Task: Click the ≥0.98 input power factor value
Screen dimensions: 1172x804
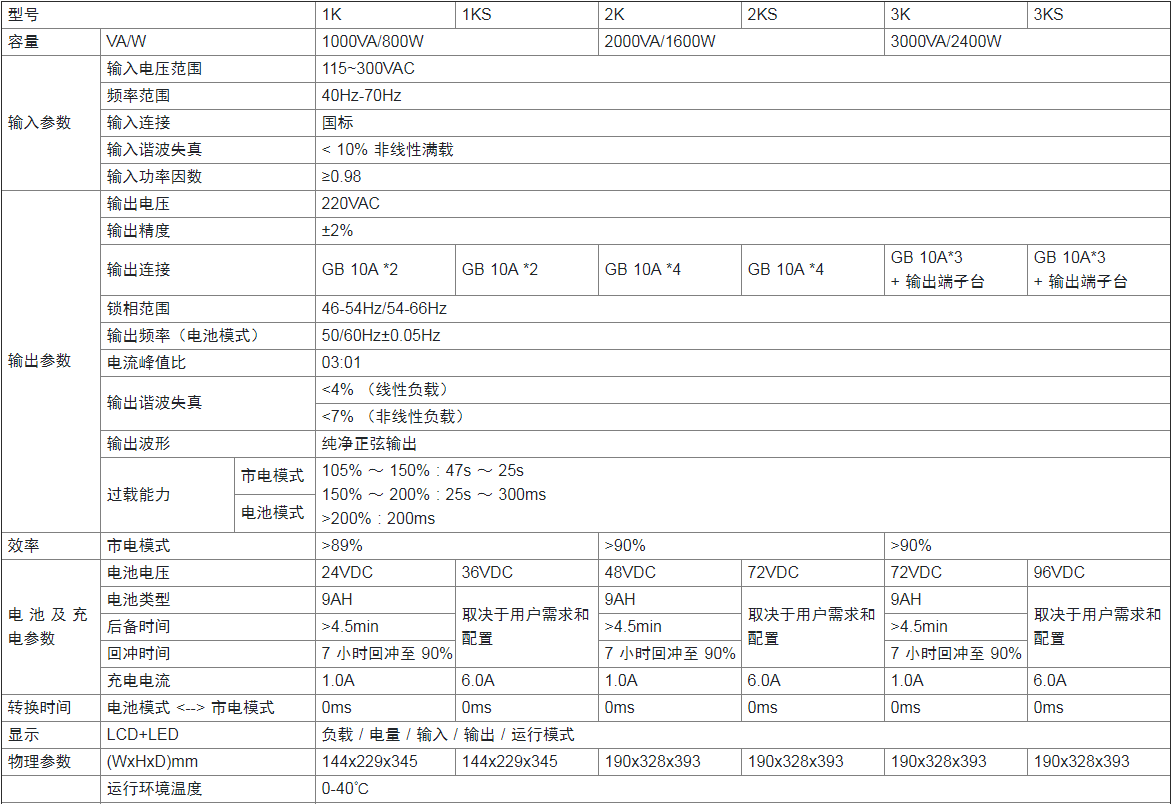Action: 342,177
